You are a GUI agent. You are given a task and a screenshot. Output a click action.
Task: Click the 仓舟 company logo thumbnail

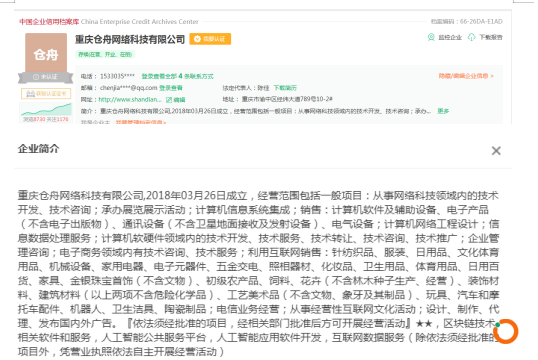pyautogui.click(x=46, y=53)
